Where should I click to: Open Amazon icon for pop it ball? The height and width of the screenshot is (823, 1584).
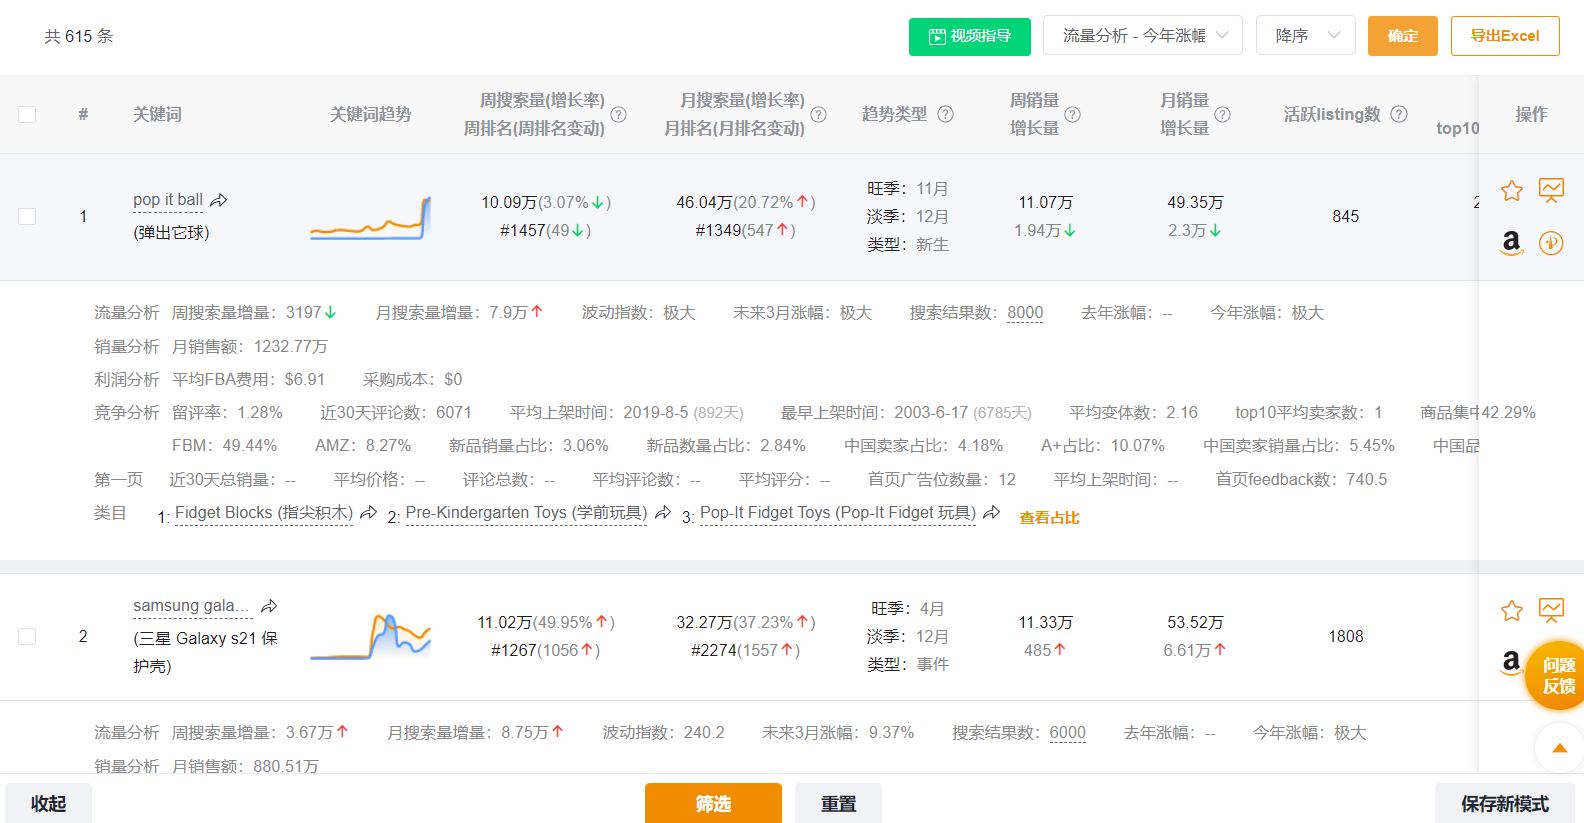[x=1511, y=242]
